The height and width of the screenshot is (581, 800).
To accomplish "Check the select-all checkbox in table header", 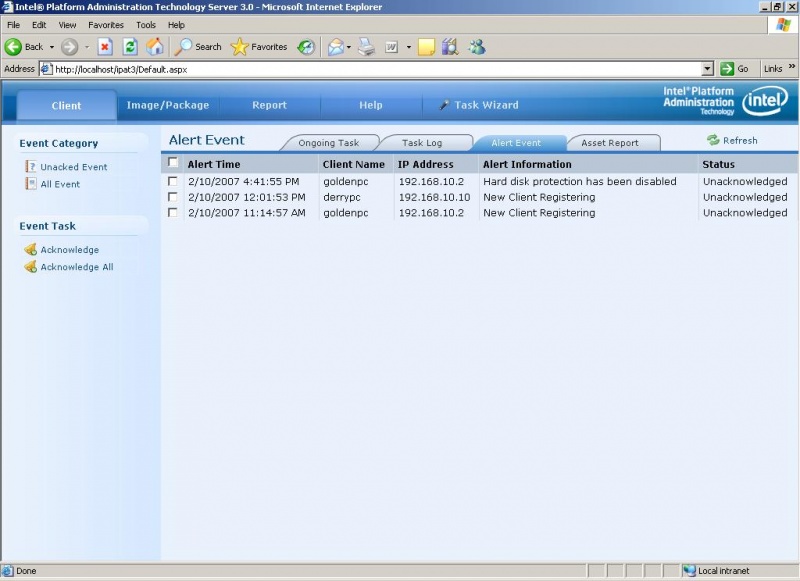I will [173, 163].
